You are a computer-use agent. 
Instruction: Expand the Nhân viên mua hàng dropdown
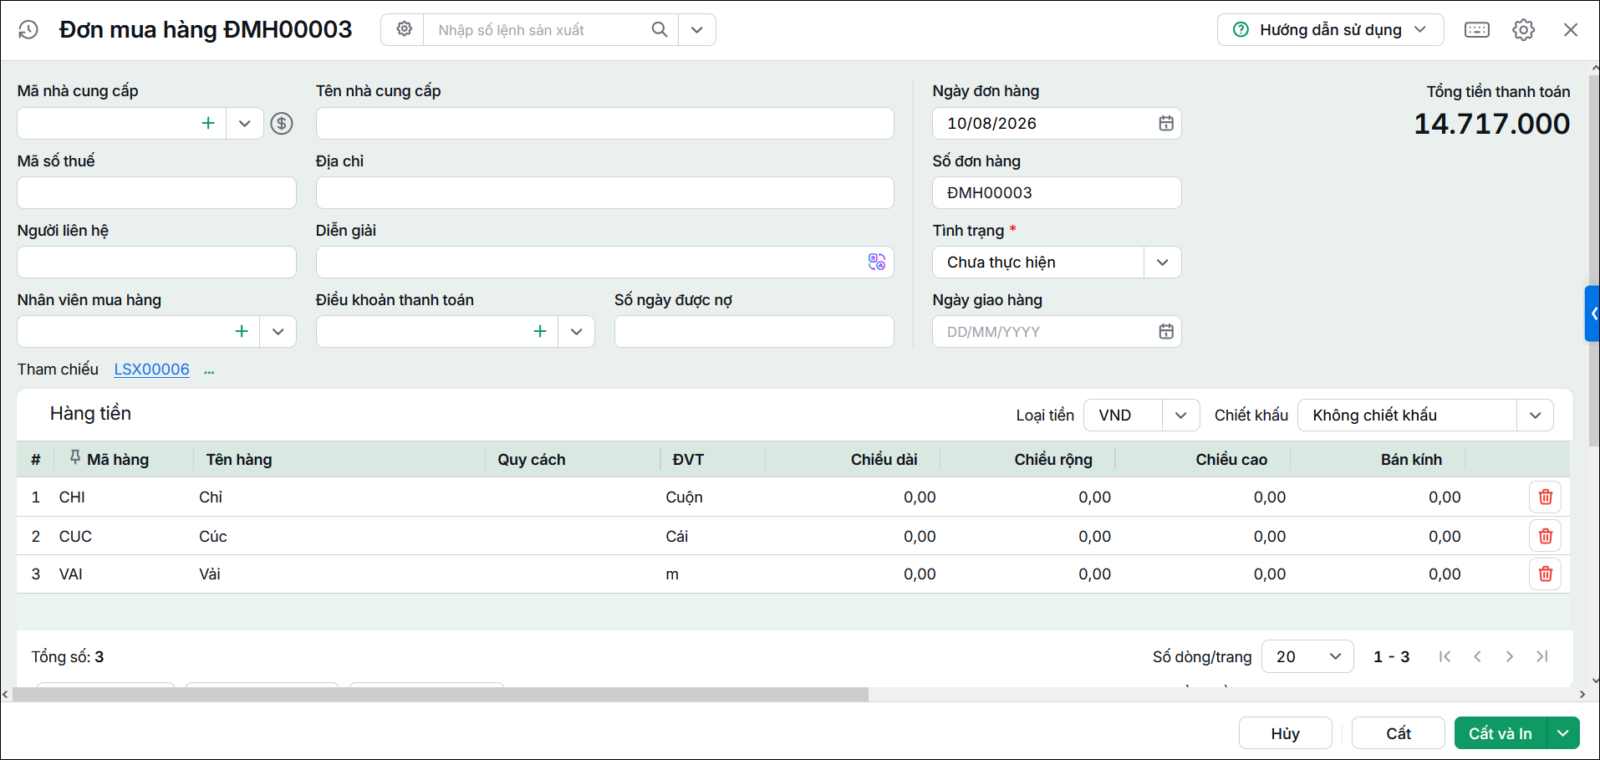click(x=278, y=331)
